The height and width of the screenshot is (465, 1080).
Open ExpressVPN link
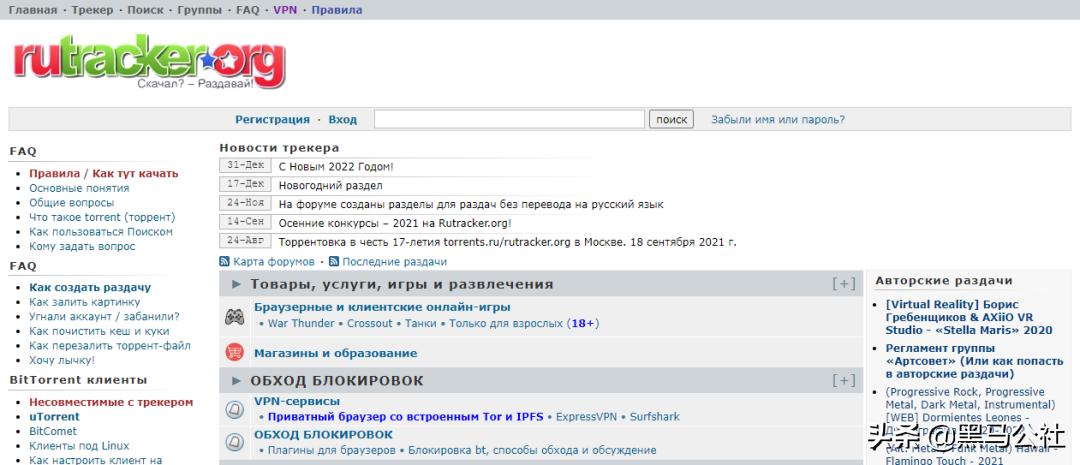pos(585,417)
